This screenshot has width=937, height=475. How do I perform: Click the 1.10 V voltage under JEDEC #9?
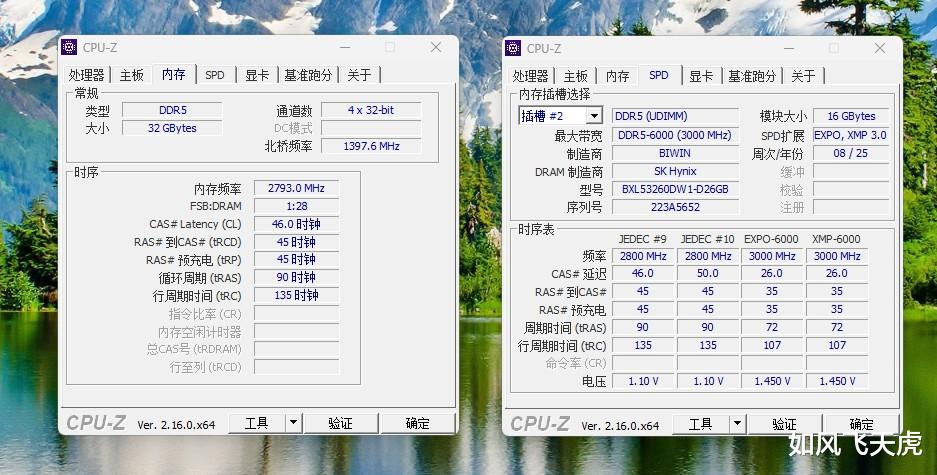[x=643, y=381]
